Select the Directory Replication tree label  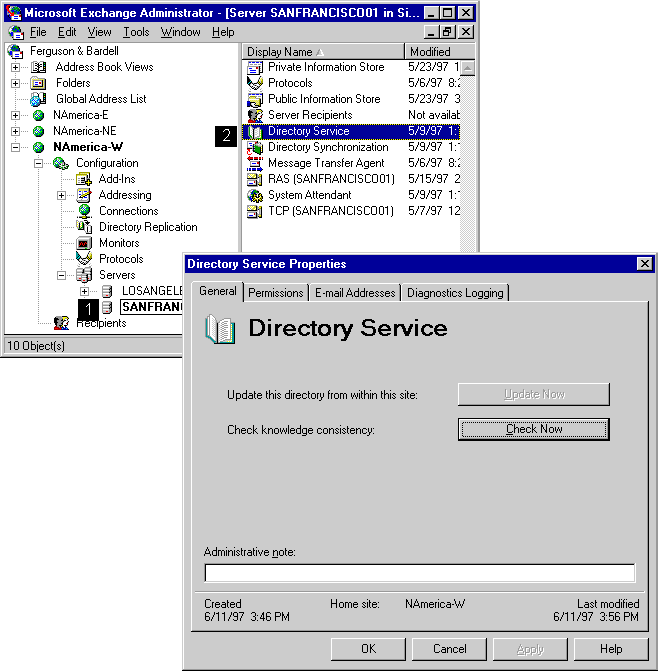[148, 227]
